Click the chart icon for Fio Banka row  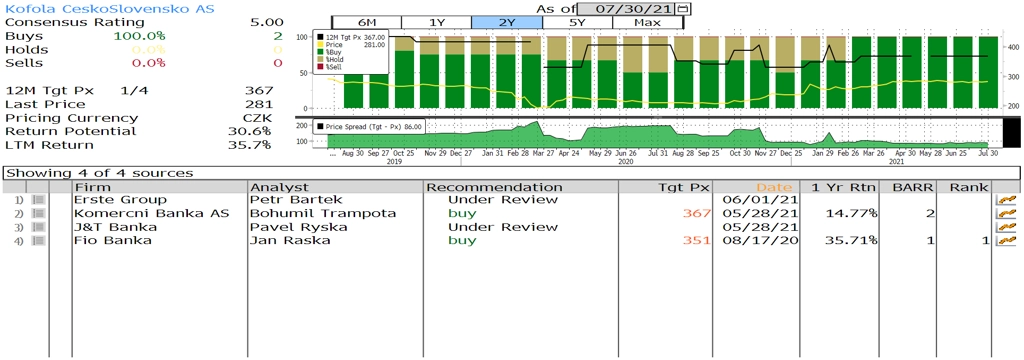pyautogui.click(x=1007, y=241)
